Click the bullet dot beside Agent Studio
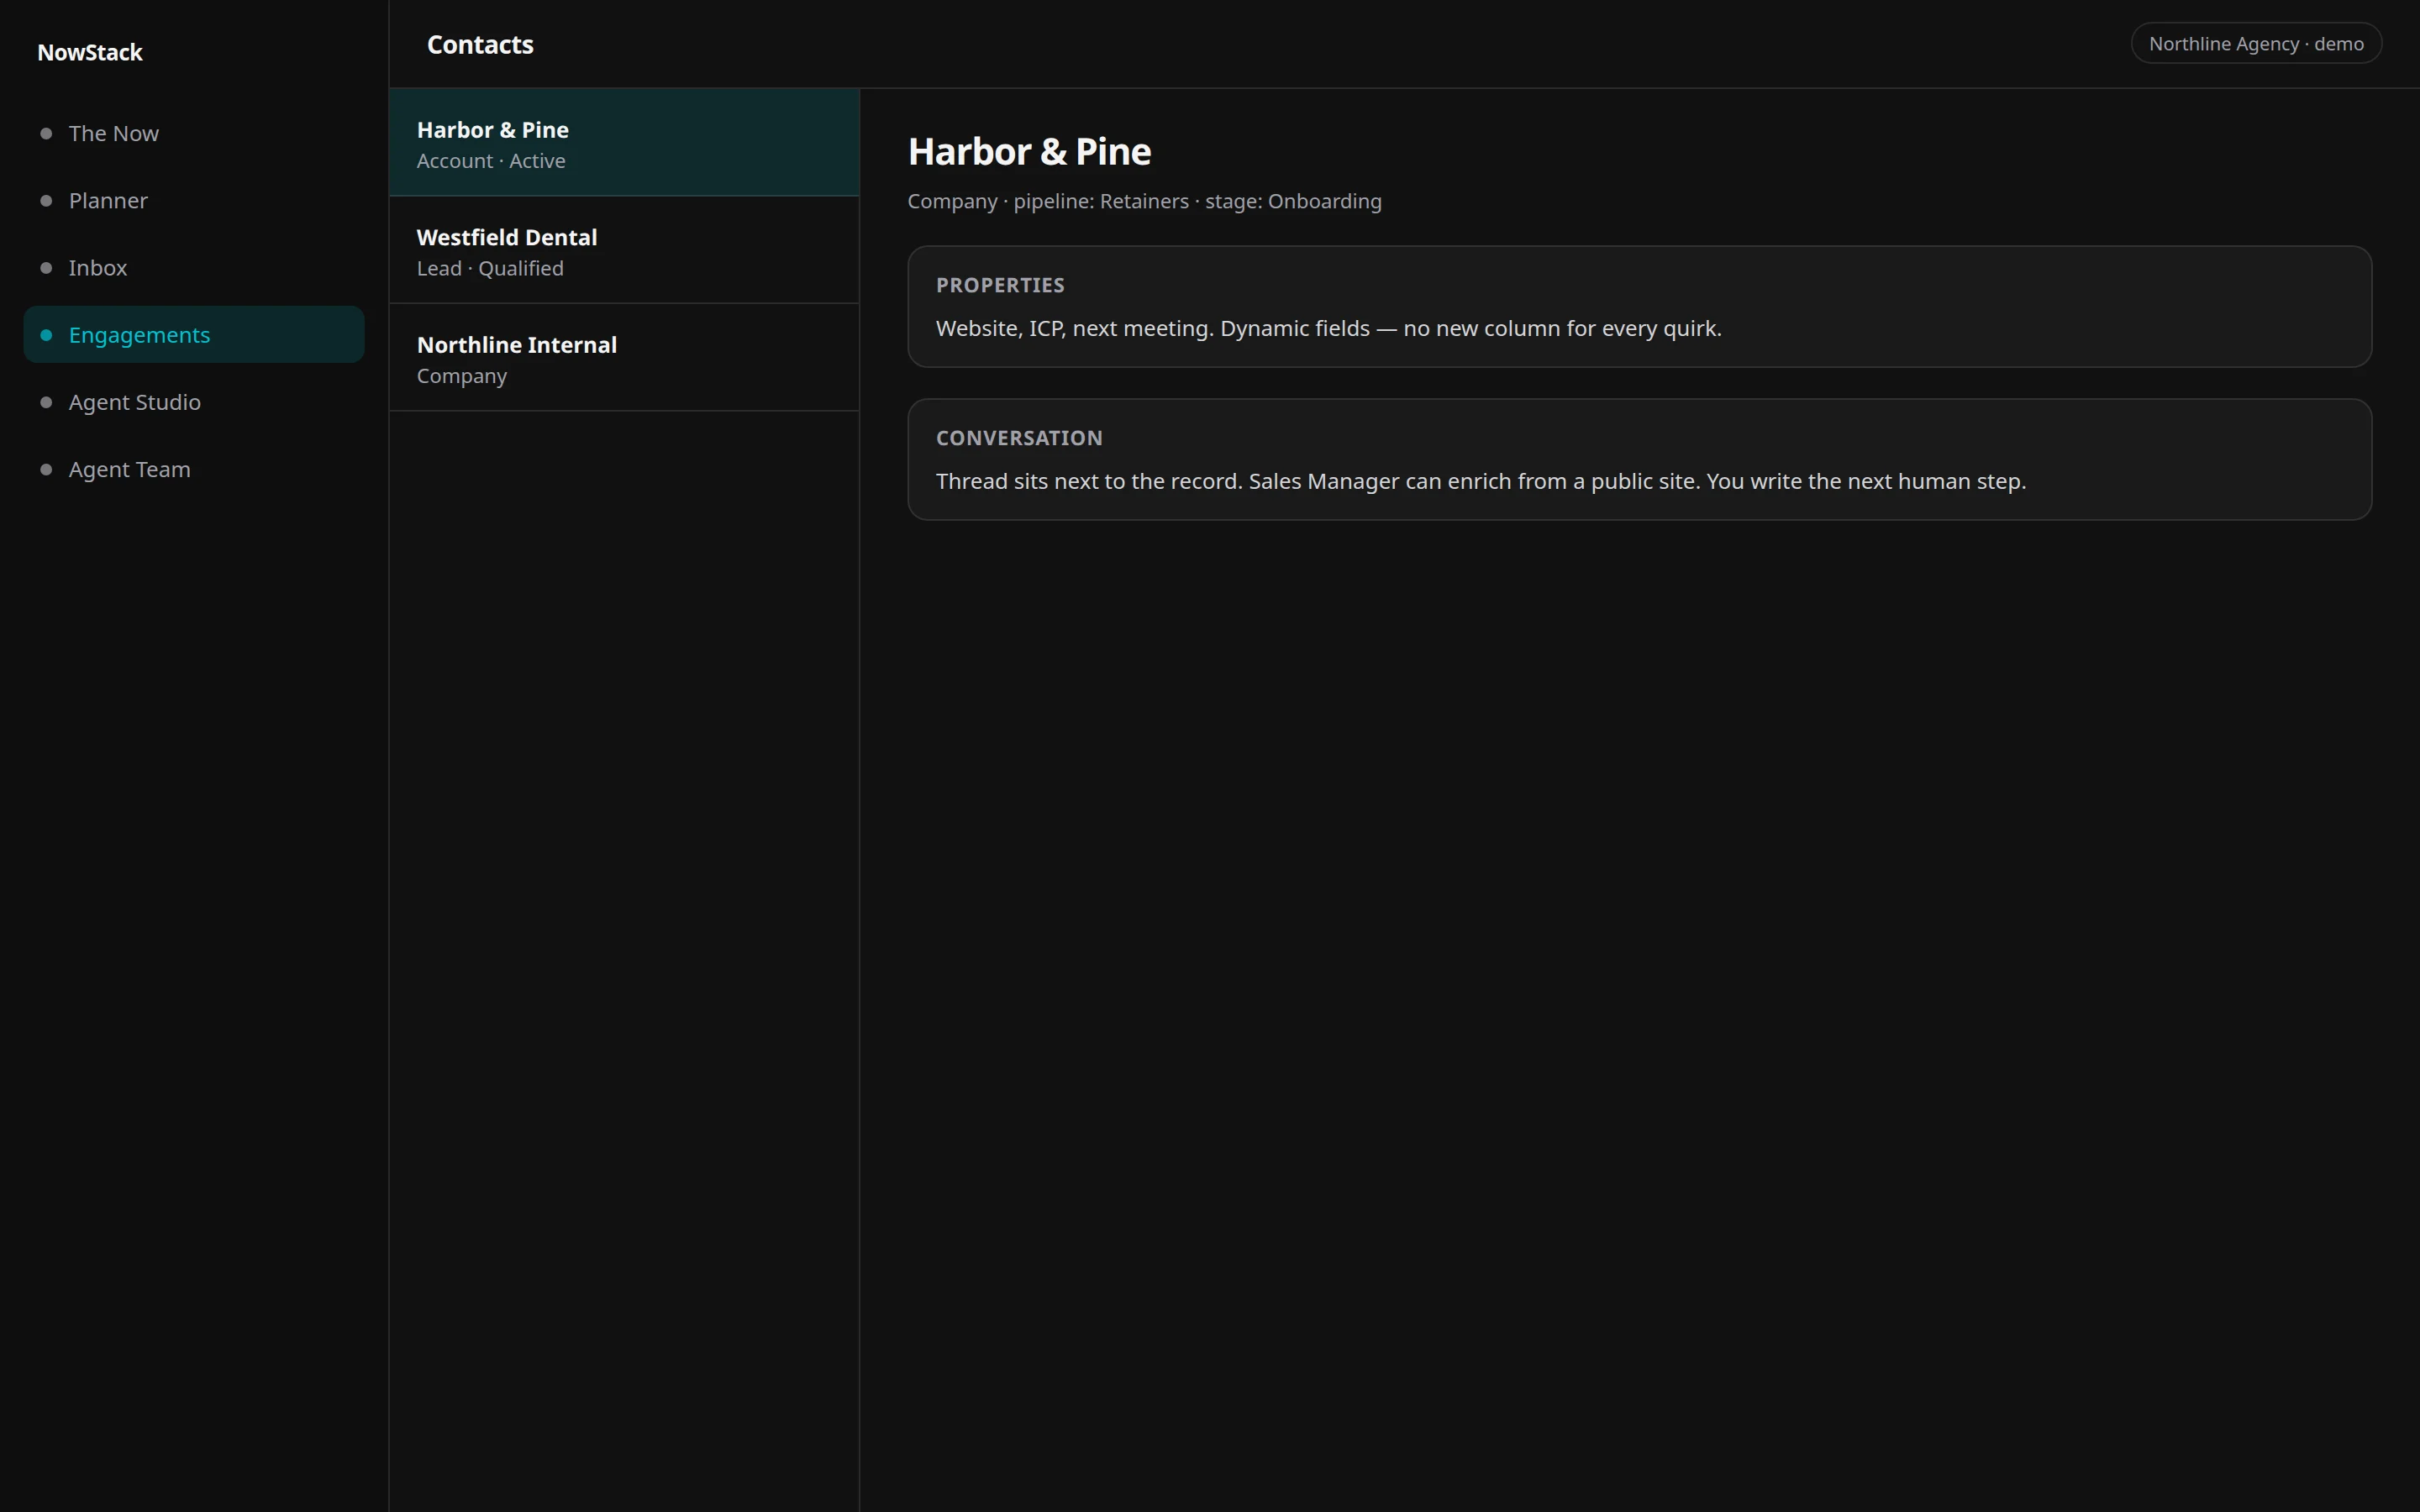The width and height of the screenshot is (2420, 1512). pyautogui.click(x=46, y=402)
